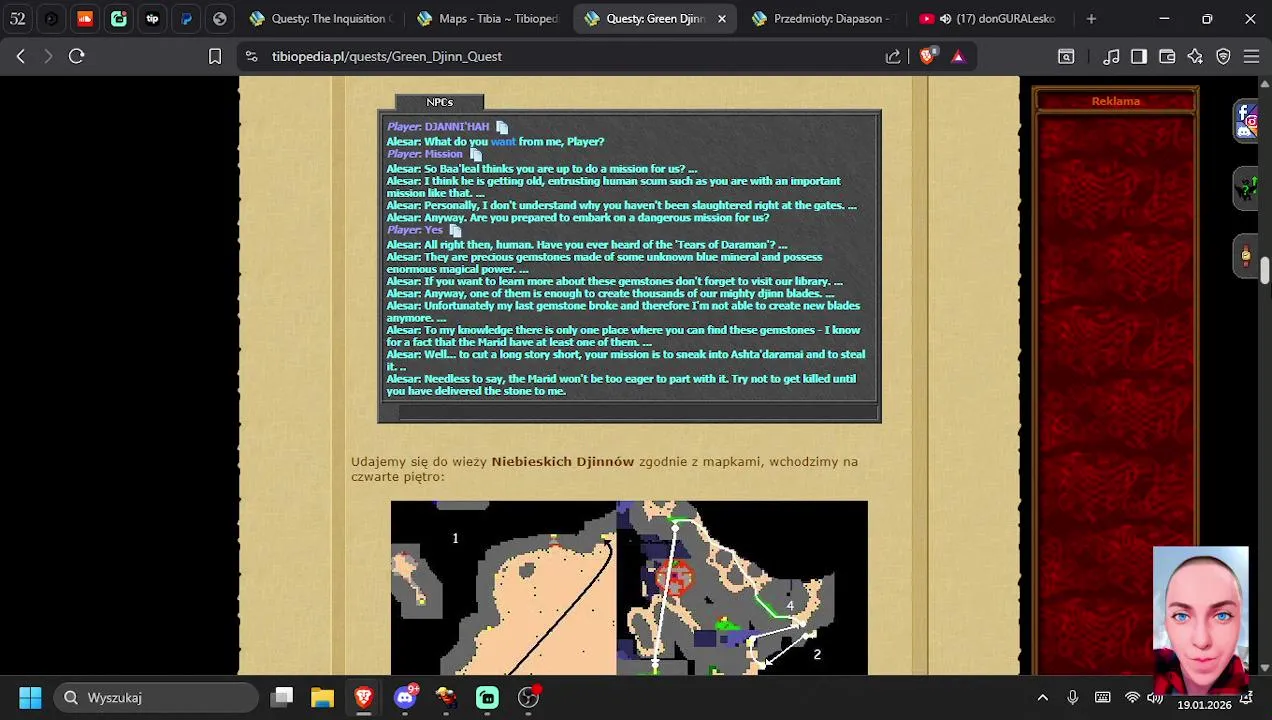Follow the blue 'want' keyword link
The width and height of the screenshot is (1272, 720).
click(503, 142)
